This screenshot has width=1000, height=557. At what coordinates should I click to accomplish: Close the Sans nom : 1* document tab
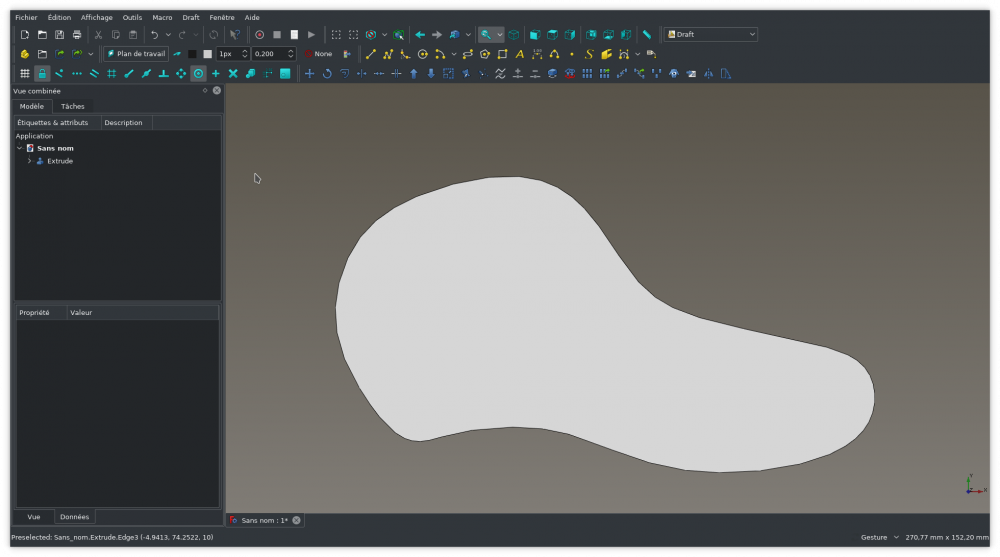pyautogui.click(x=297, y=520)
